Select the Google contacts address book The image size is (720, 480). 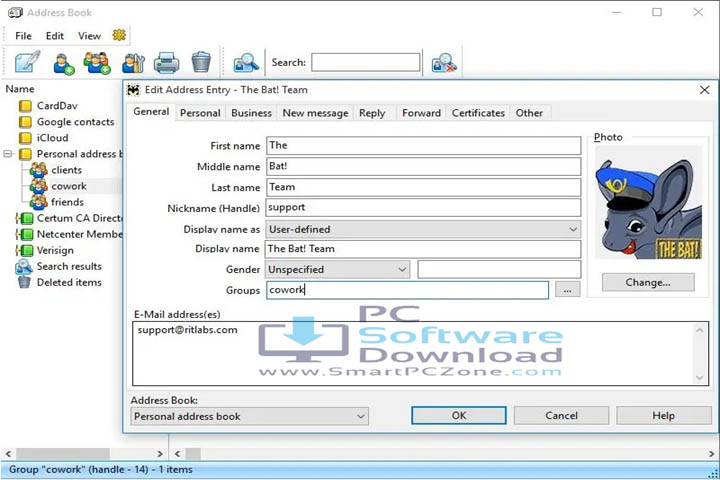tap(67, 122)
